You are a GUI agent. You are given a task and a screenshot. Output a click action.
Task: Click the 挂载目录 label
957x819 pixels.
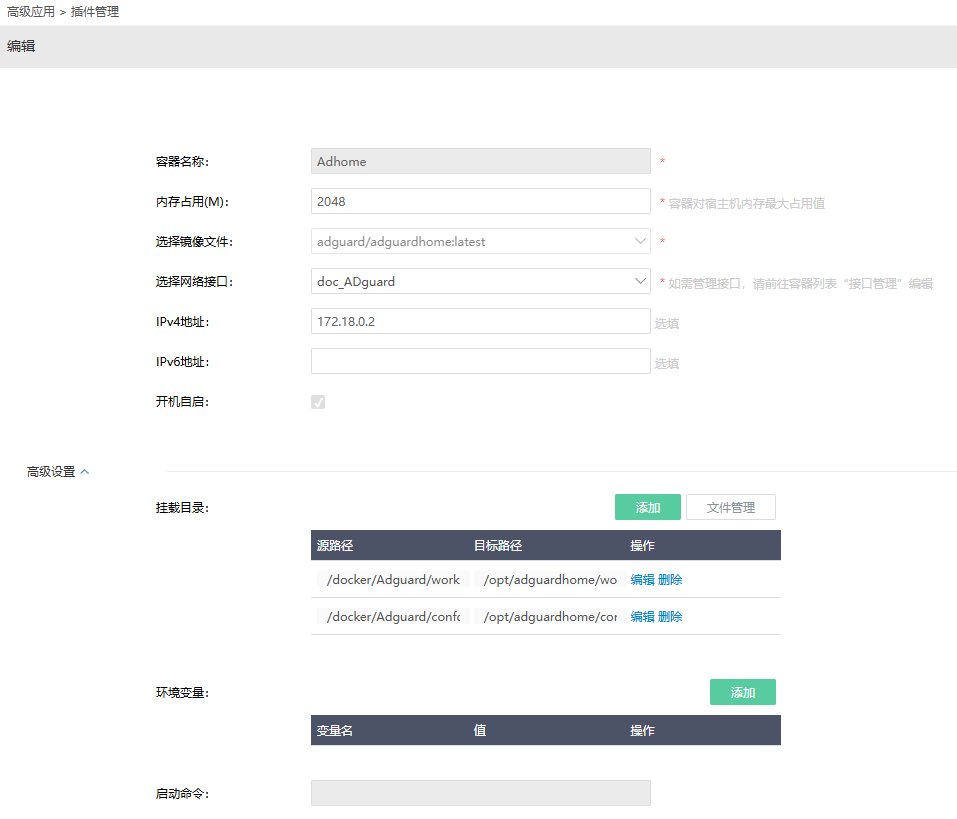(x=182, y=508)
